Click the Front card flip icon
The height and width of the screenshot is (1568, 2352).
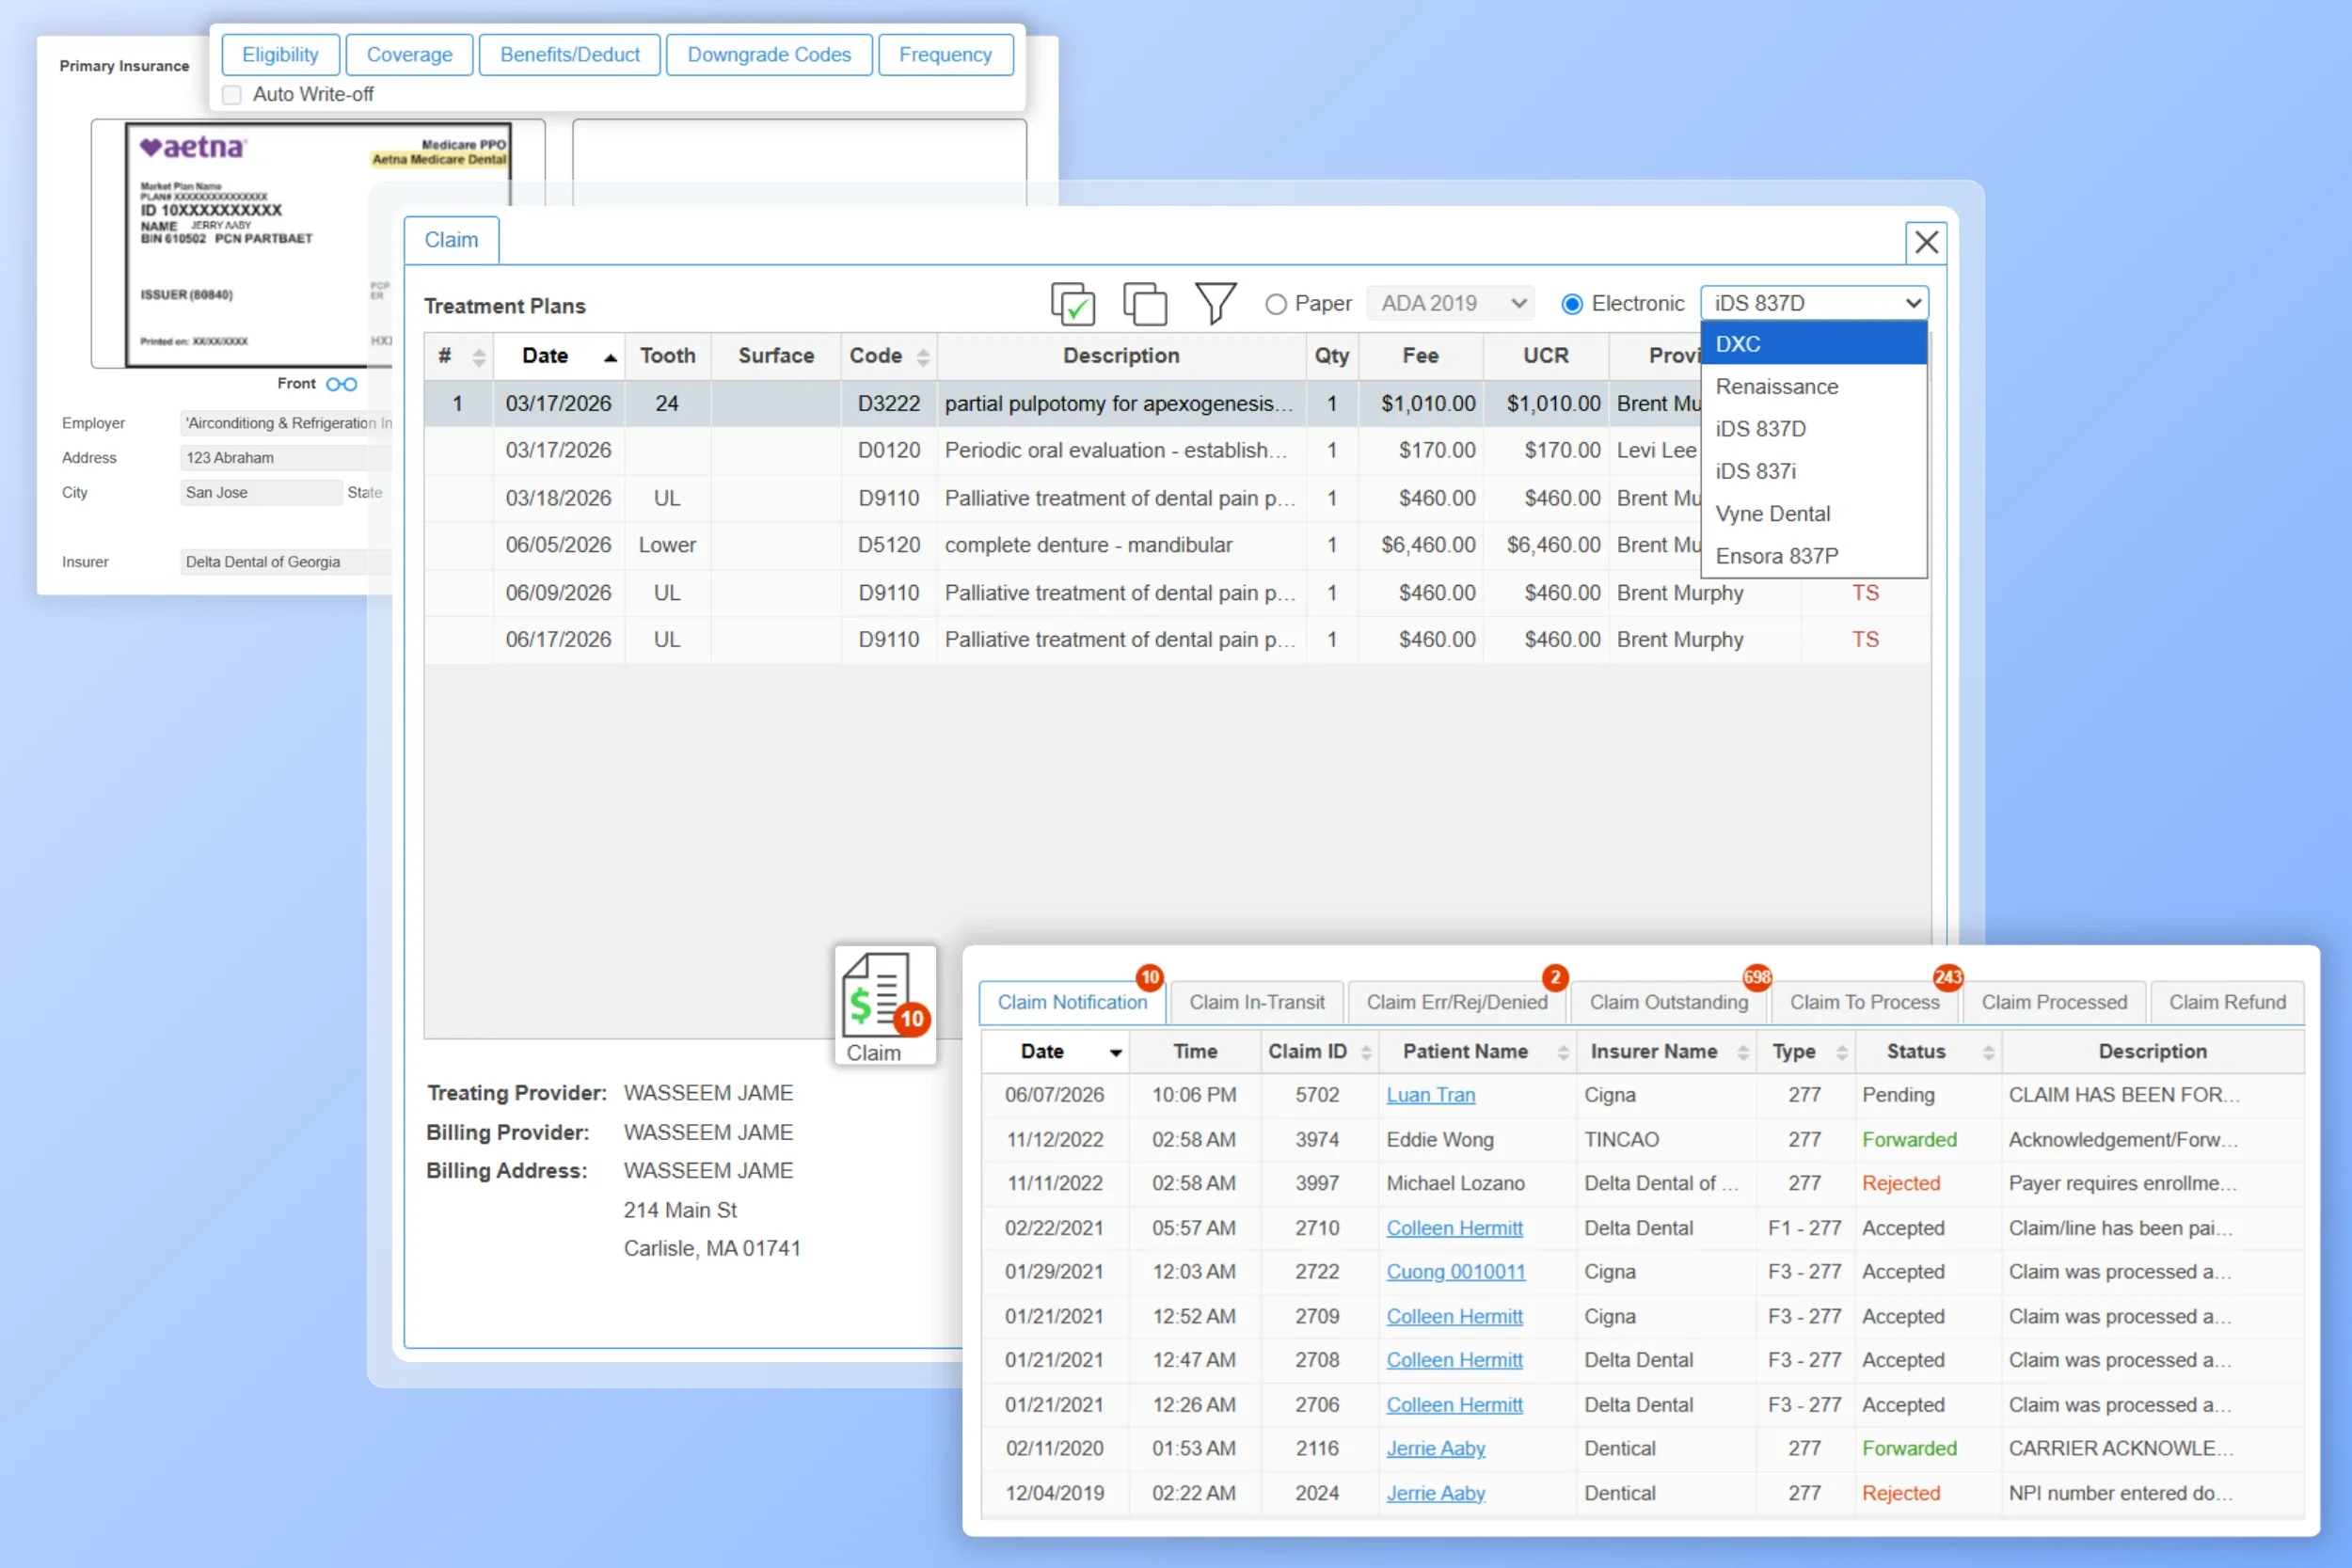[342, 384]
